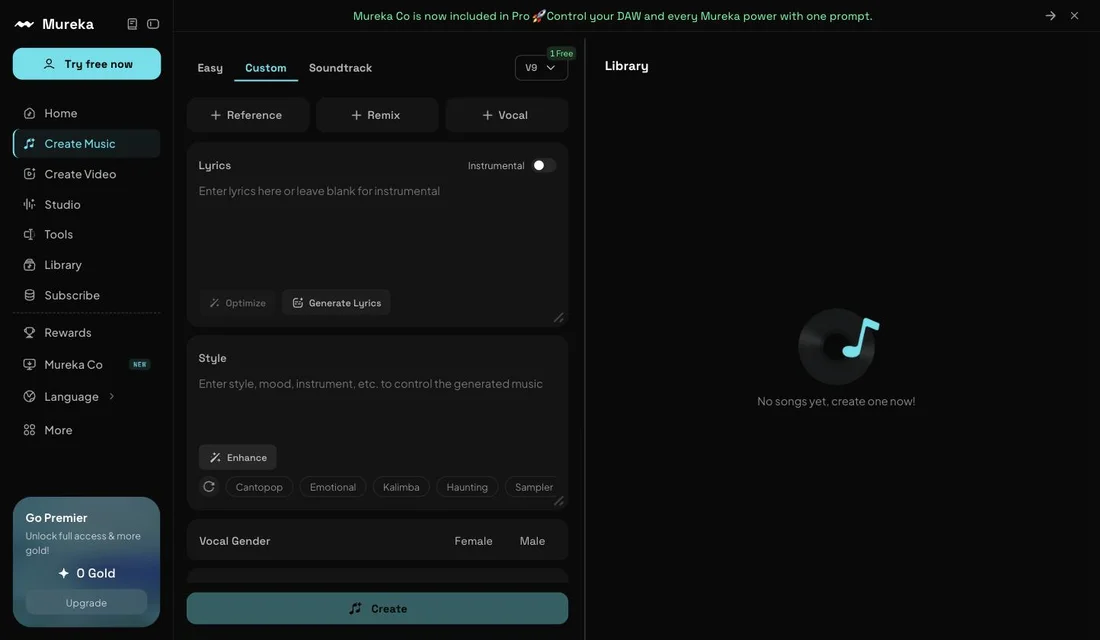Click the Home sidebar icon
1100x640 pixels.
click(29, 113)
